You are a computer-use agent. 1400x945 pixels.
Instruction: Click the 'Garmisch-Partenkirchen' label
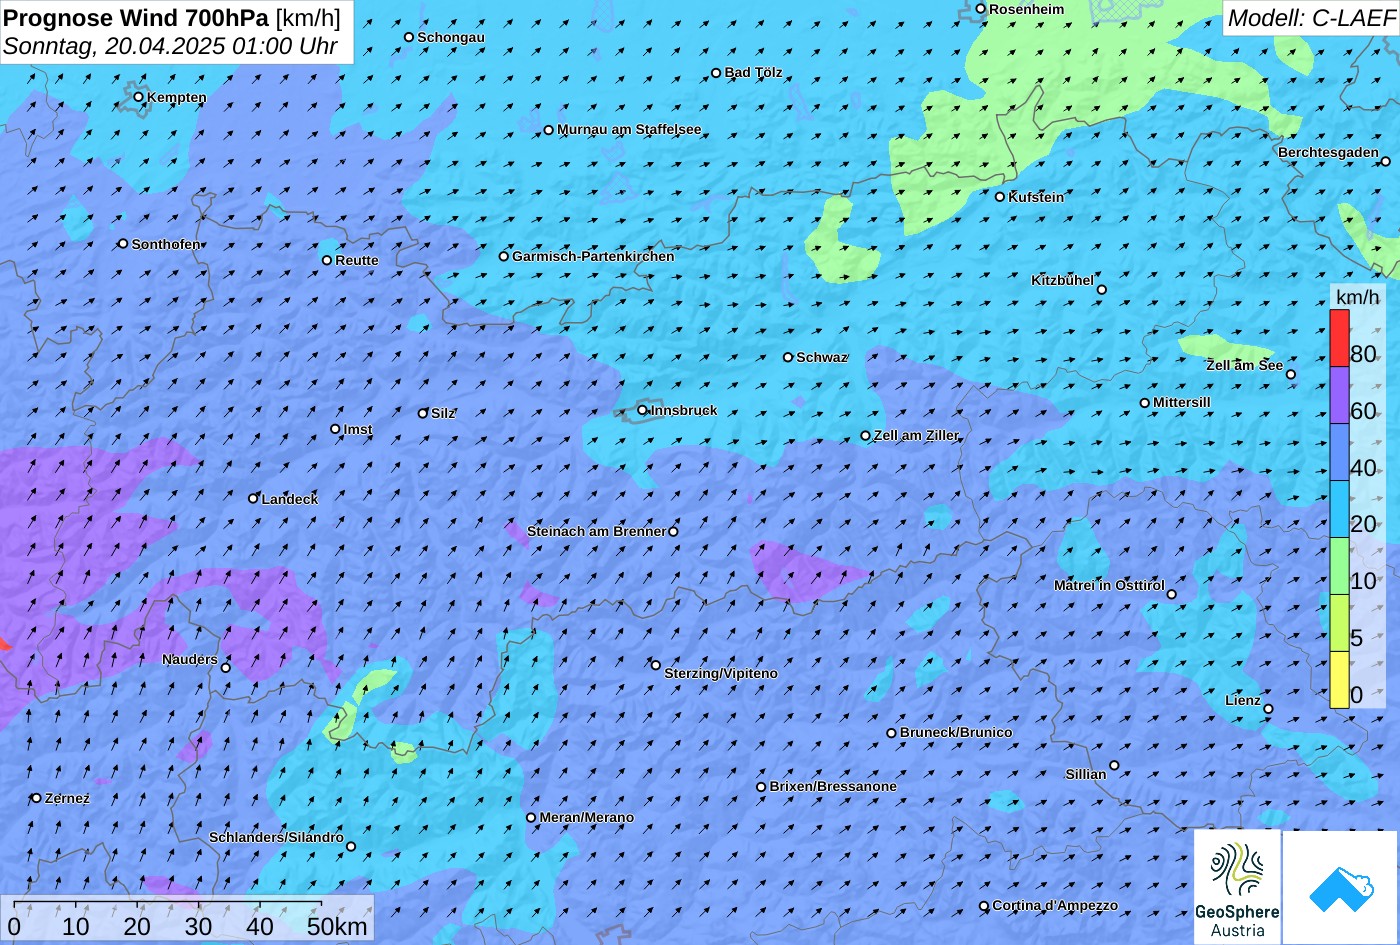click(593, 256)
